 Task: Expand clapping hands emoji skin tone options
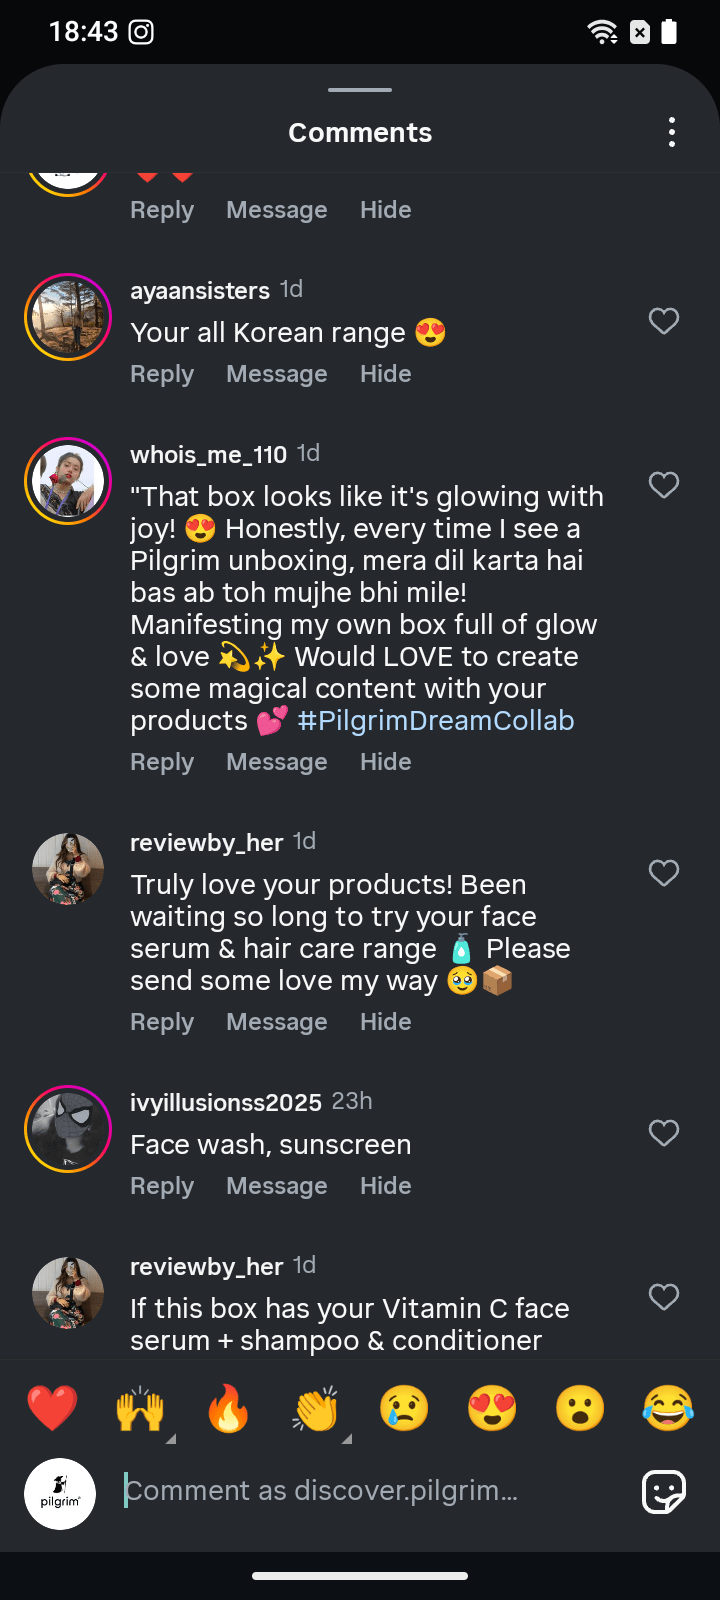click(x=347, y=1438)
